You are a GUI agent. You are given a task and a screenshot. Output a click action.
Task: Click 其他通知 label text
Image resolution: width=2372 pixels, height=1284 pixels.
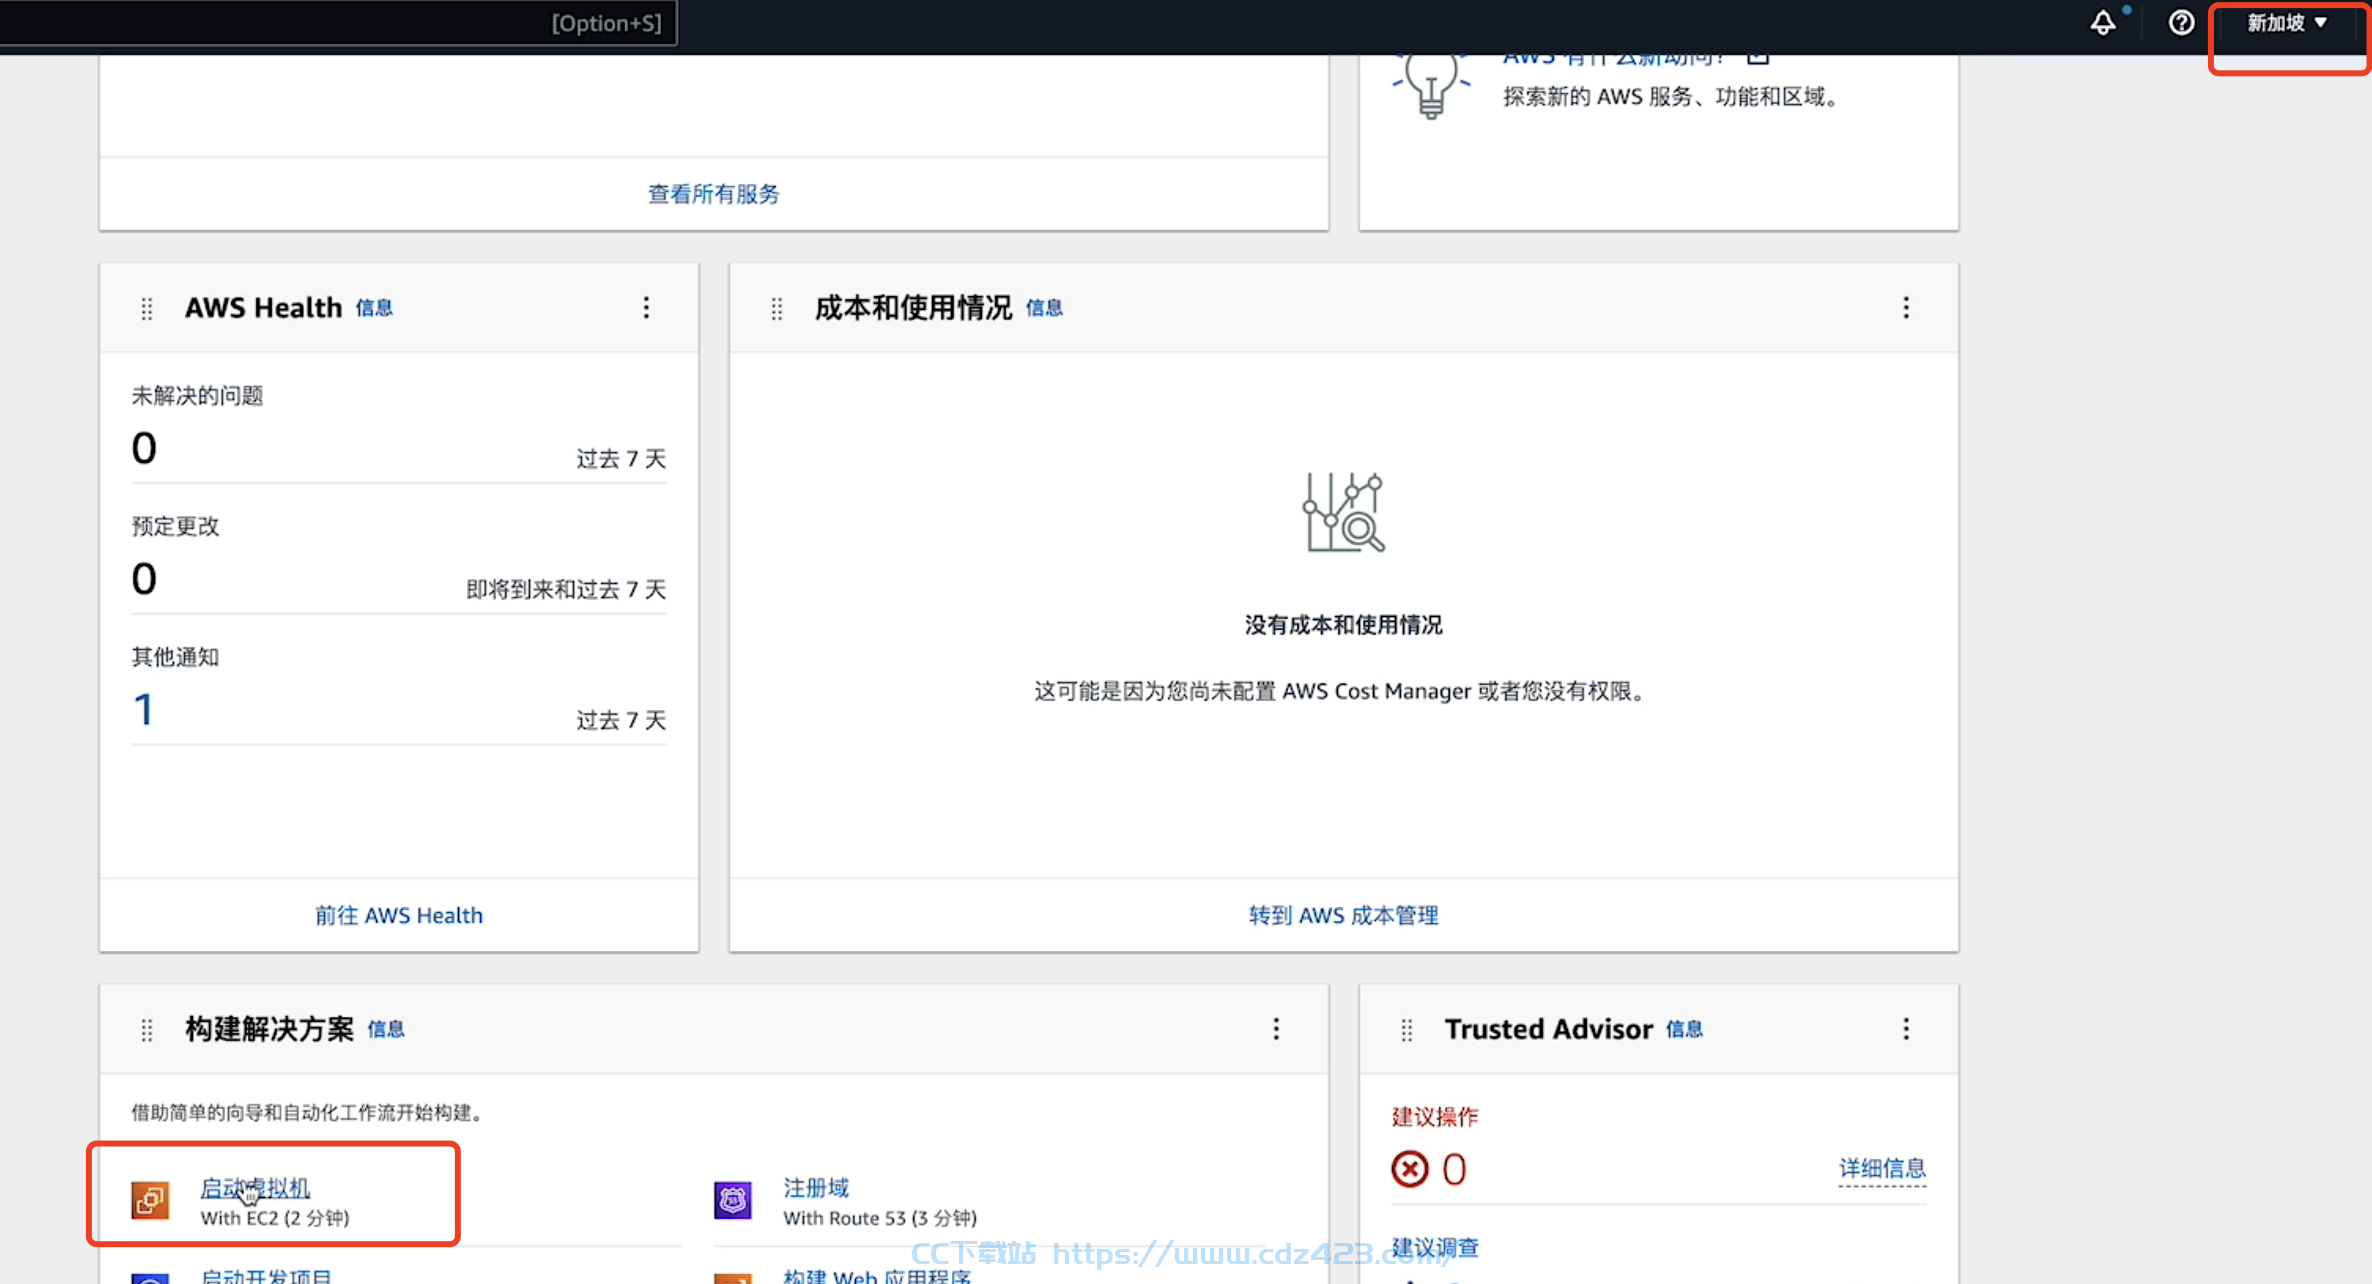[175, 657]
